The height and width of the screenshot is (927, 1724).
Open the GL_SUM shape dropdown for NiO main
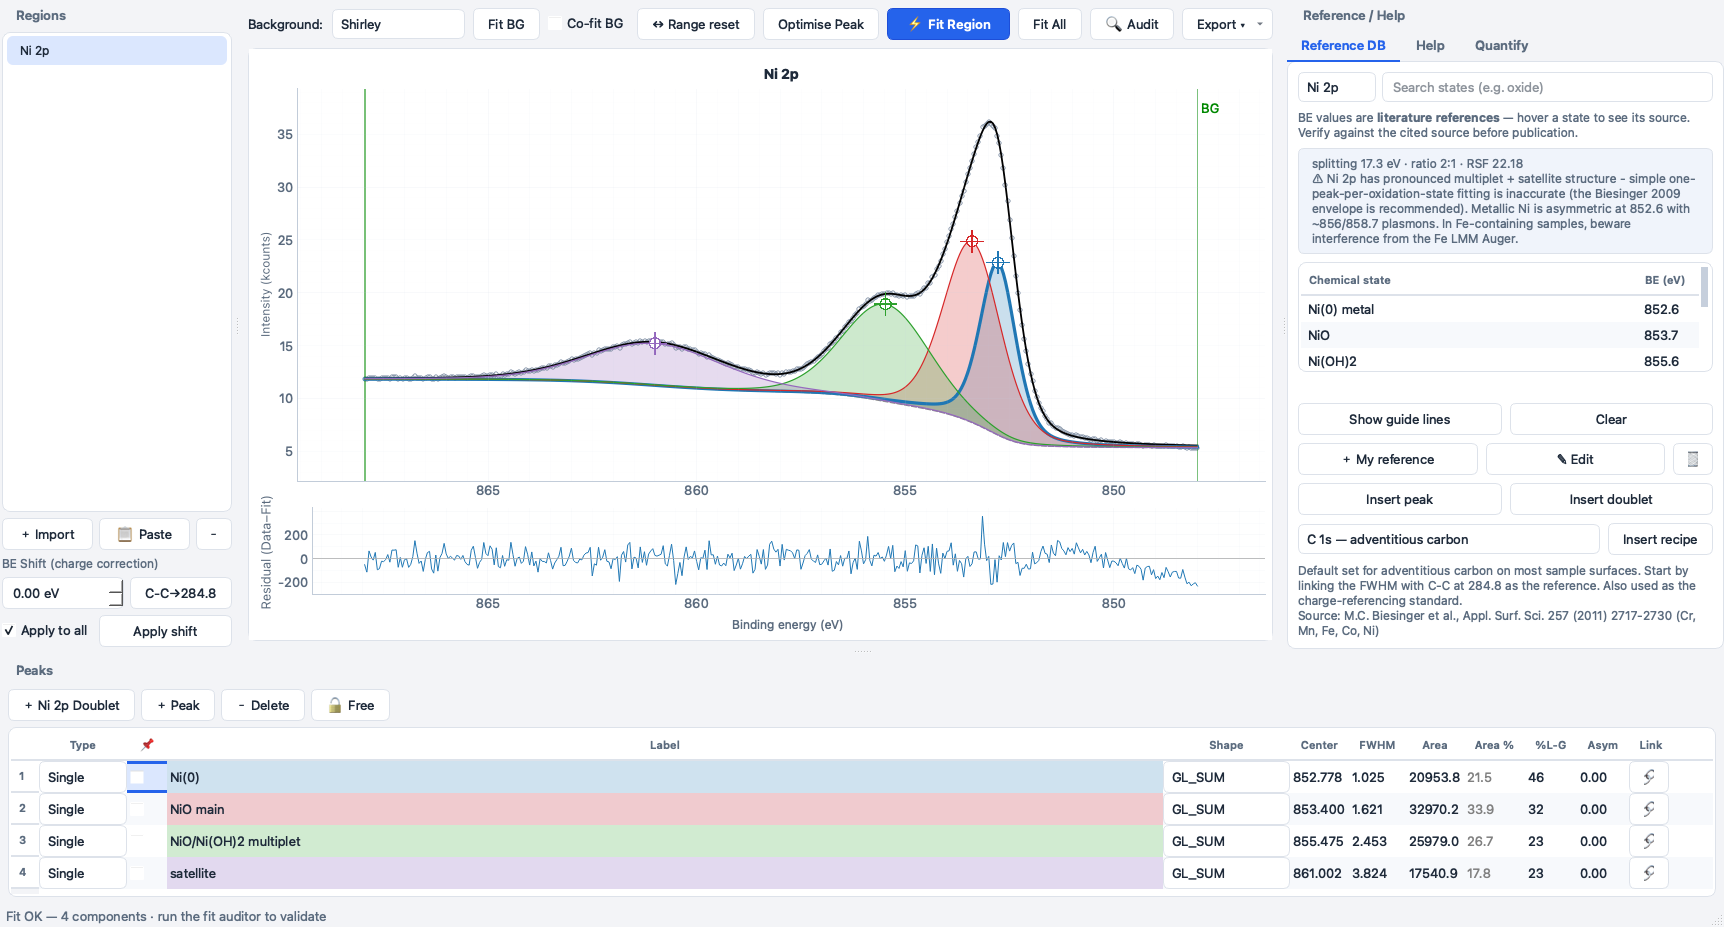coord(1226,809)
